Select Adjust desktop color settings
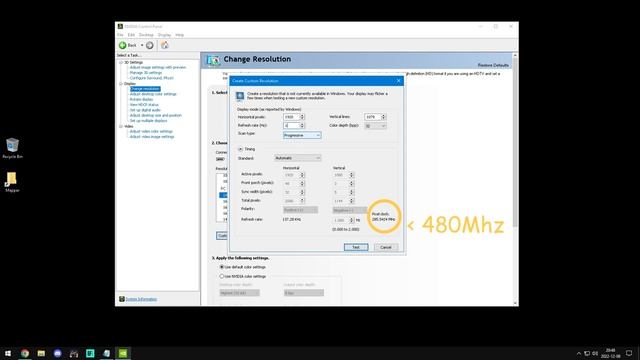This screenshot has height=360, width=640. 153,94
